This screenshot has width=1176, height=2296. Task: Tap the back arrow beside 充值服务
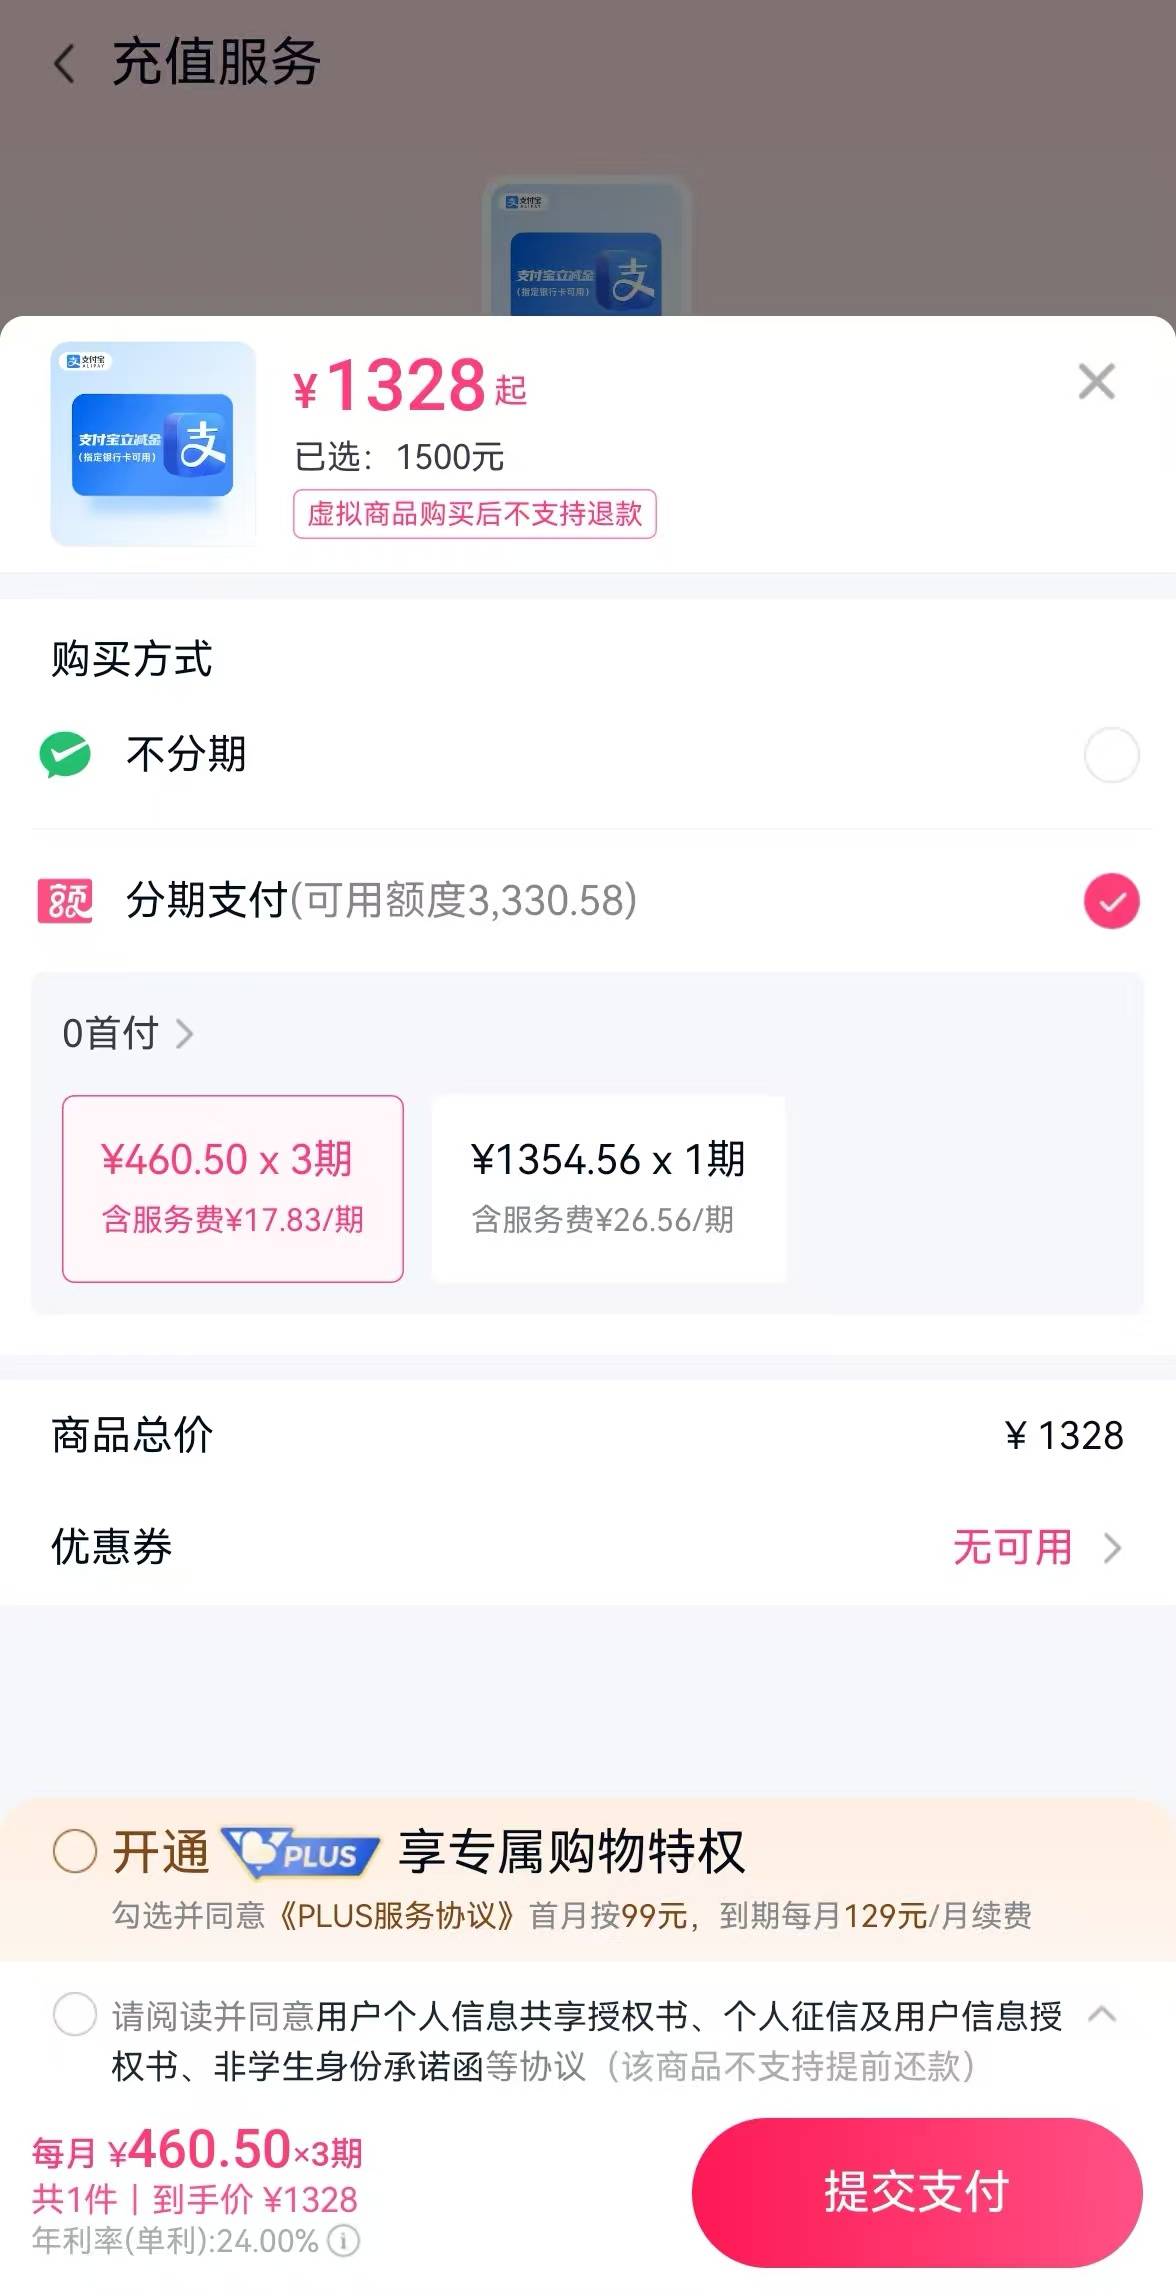click(65, 64)
